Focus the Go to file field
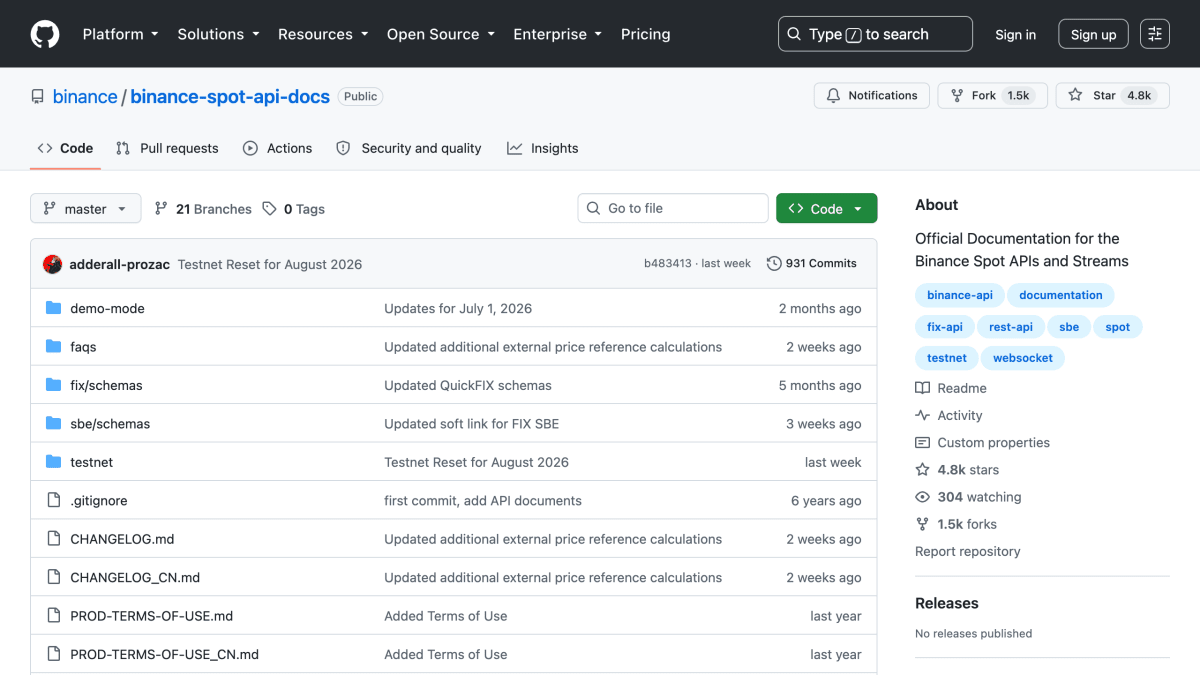1200x675 pixels. (x=673, y=208)
